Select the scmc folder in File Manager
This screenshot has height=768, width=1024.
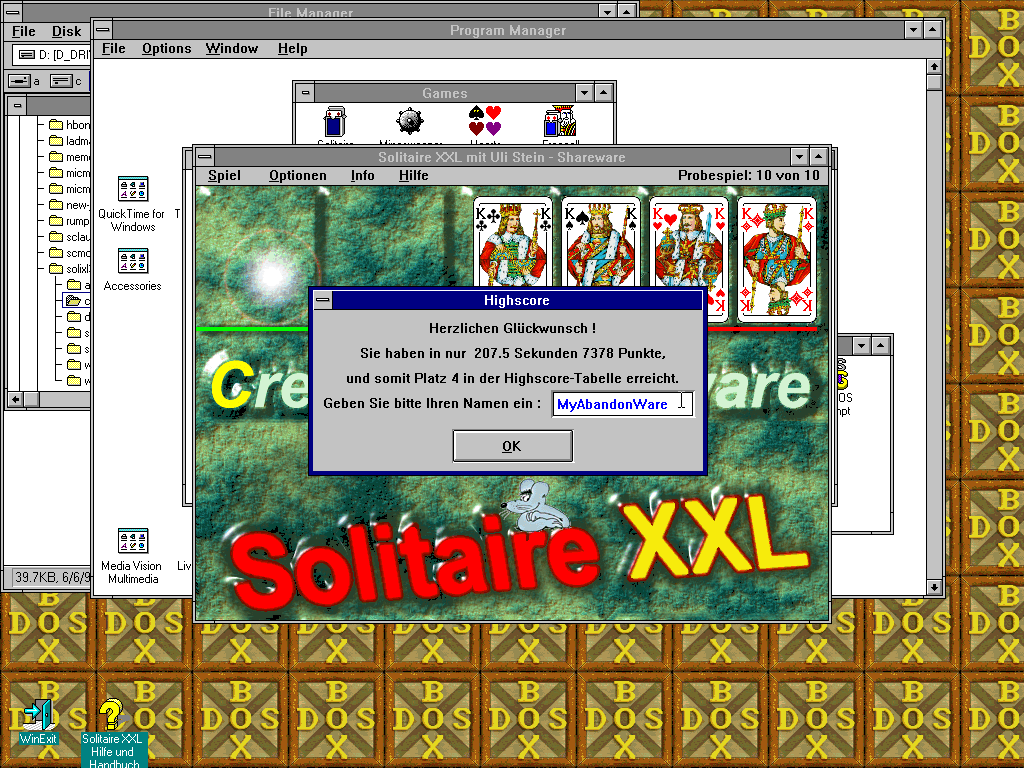(x=70, y=253)
